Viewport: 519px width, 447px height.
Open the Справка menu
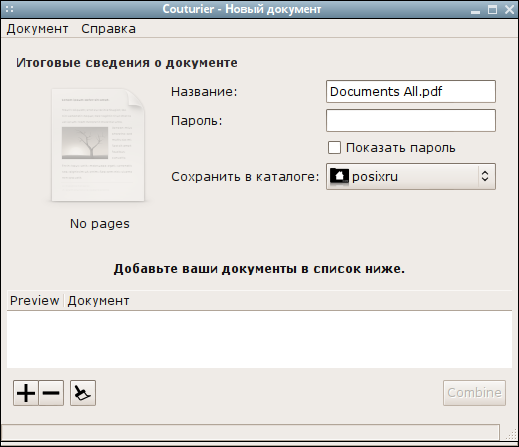pos(108,29)
